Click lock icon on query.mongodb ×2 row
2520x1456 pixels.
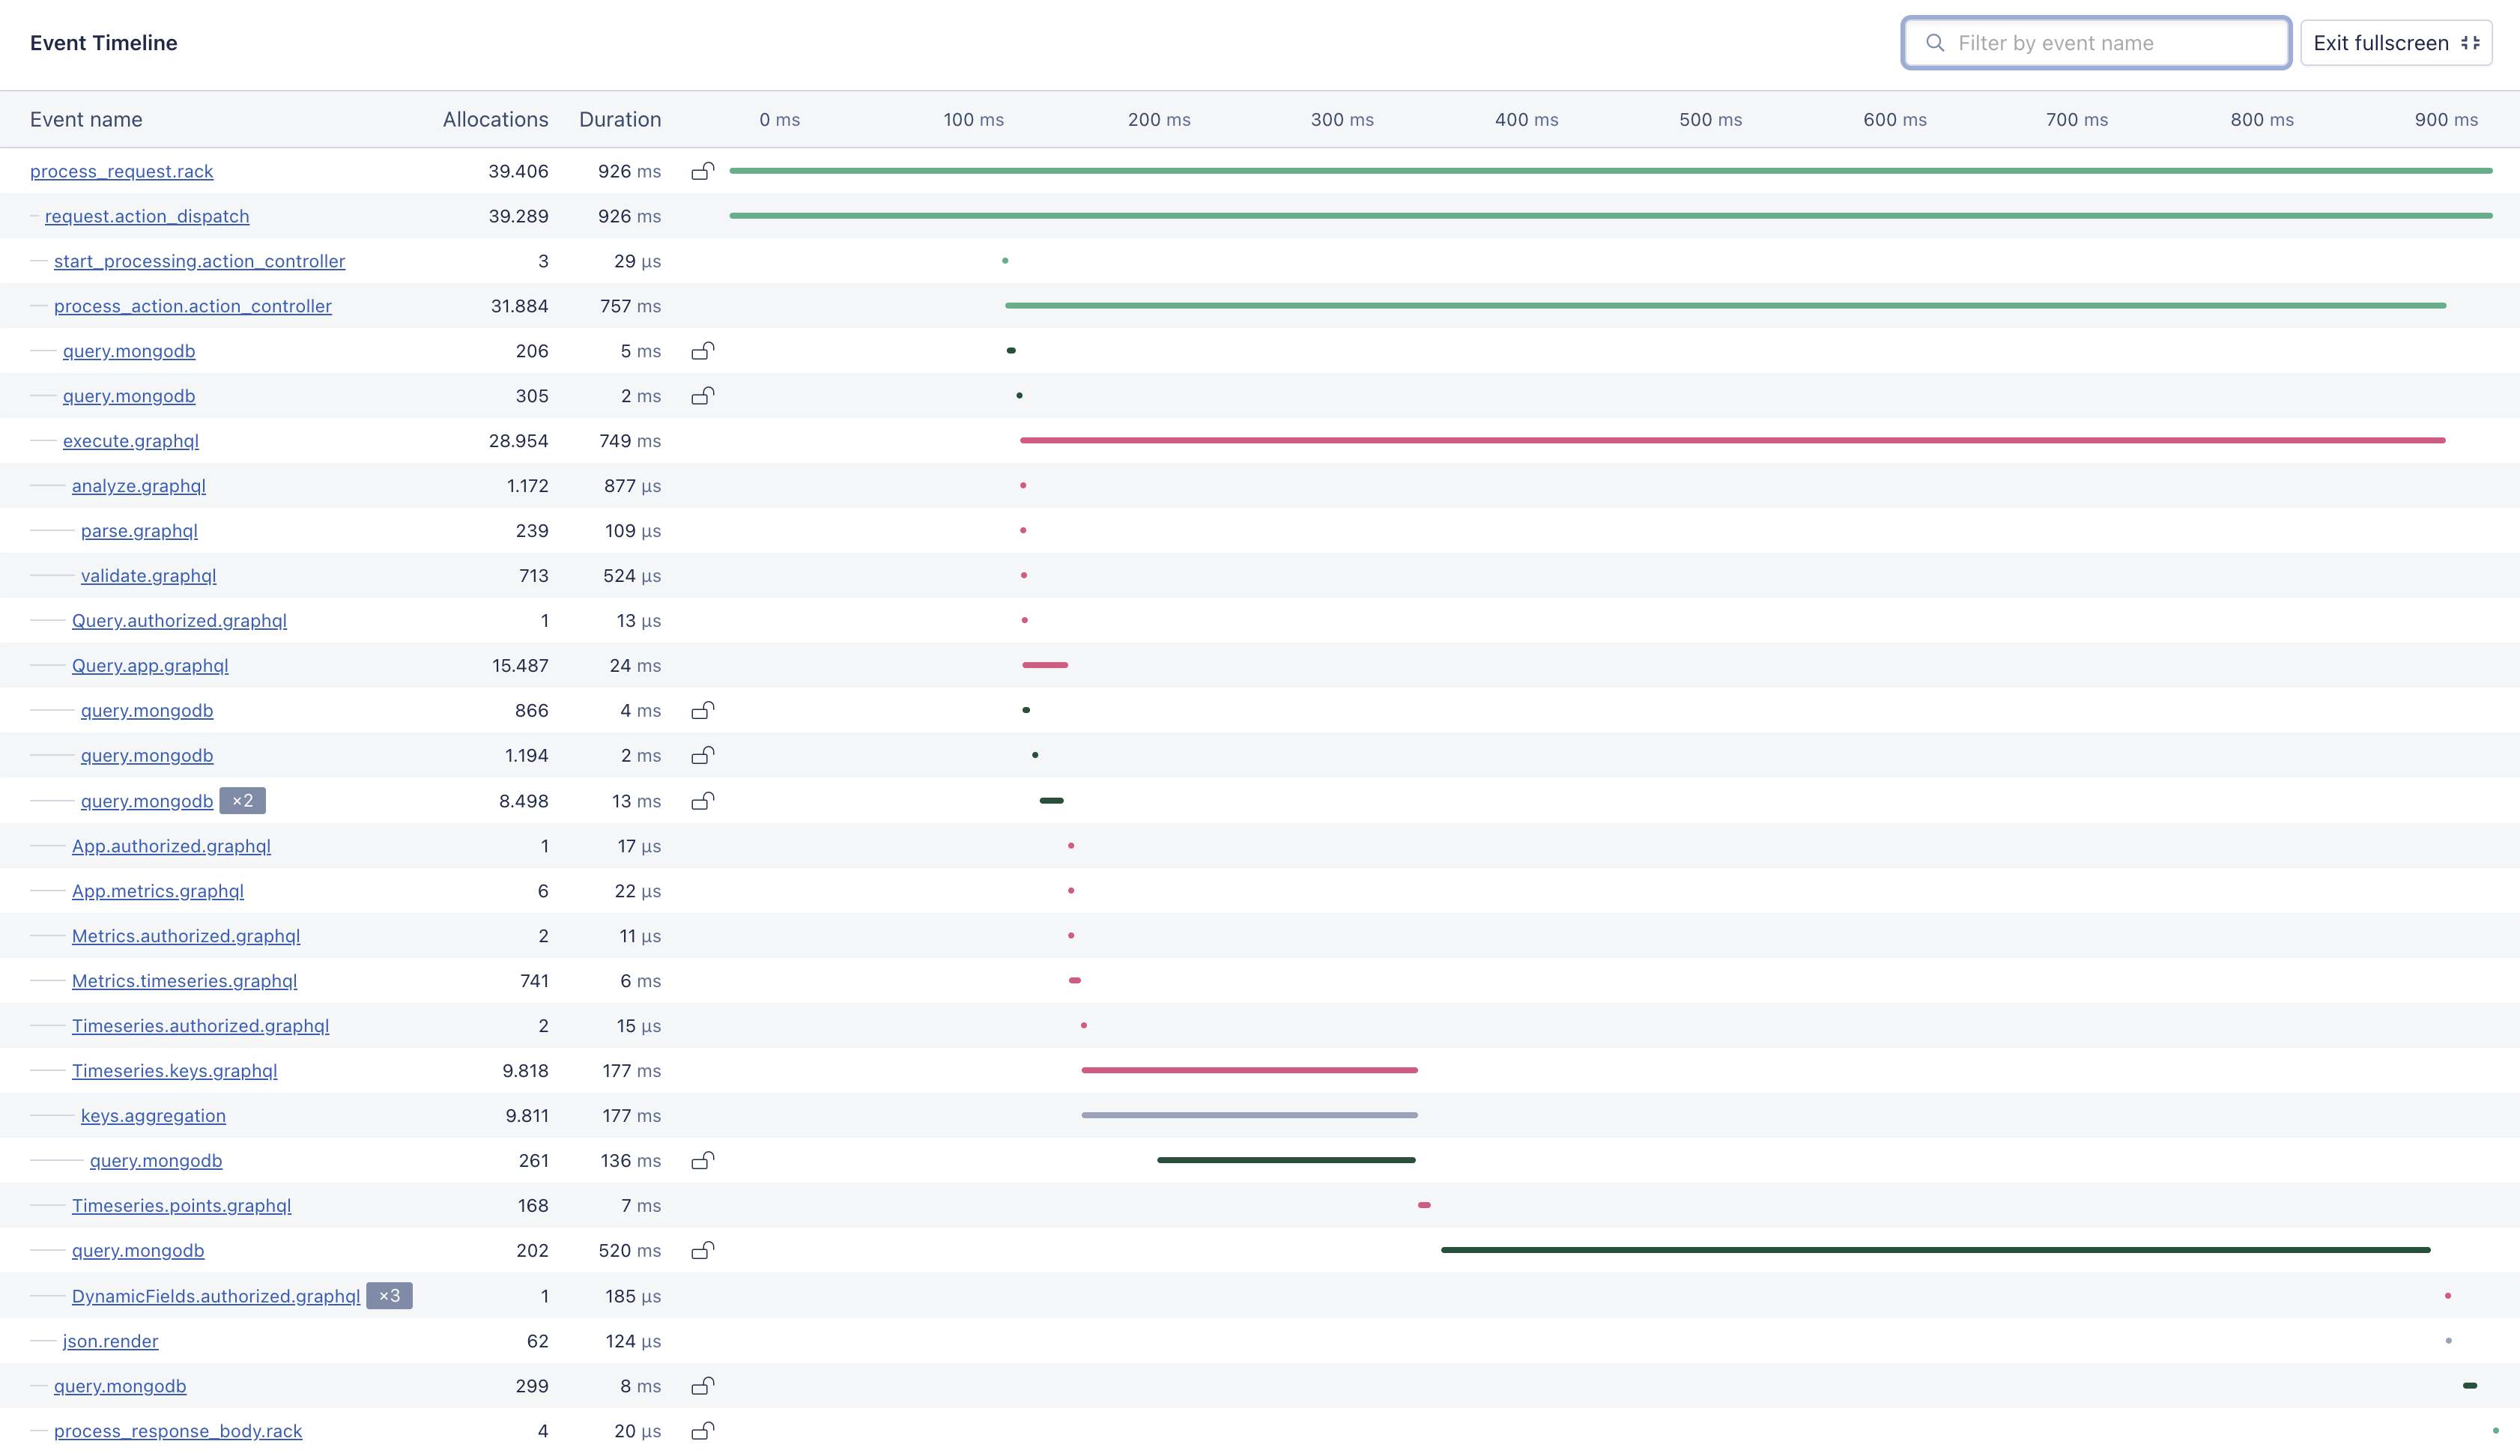tap(703, 801)
